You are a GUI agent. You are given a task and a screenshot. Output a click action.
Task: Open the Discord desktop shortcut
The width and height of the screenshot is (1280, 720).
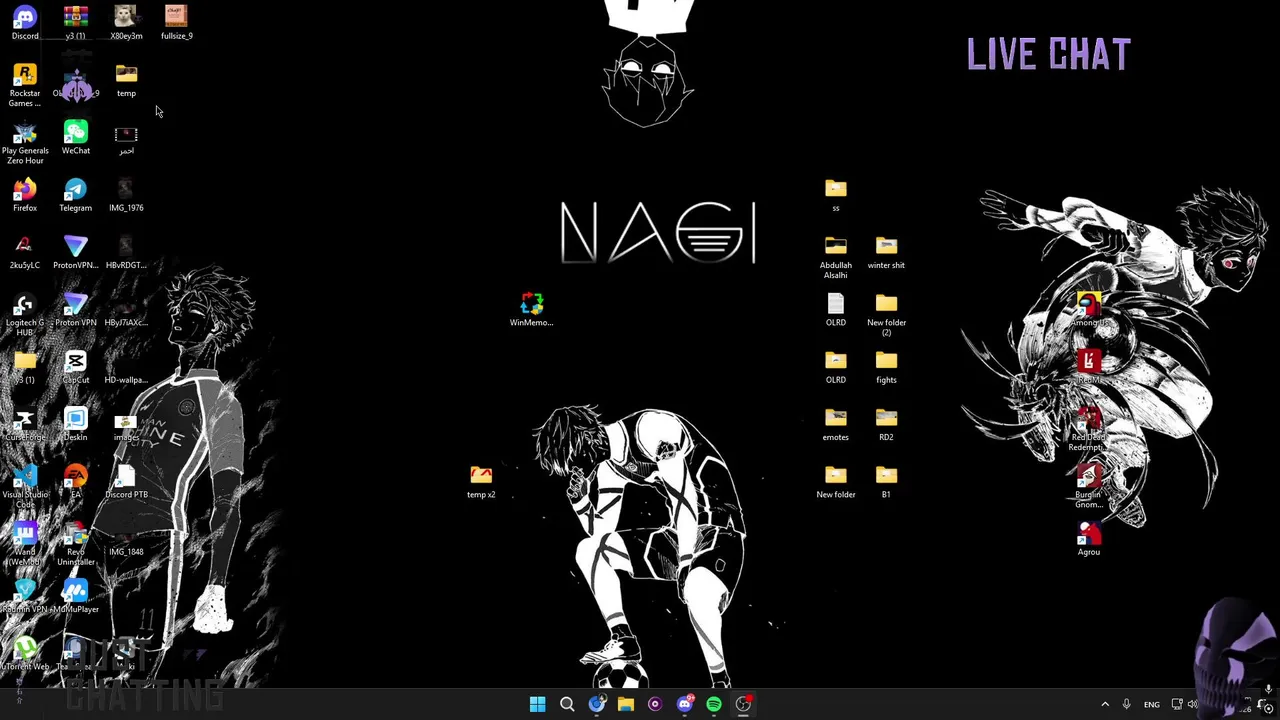click(x=25, y=22)
